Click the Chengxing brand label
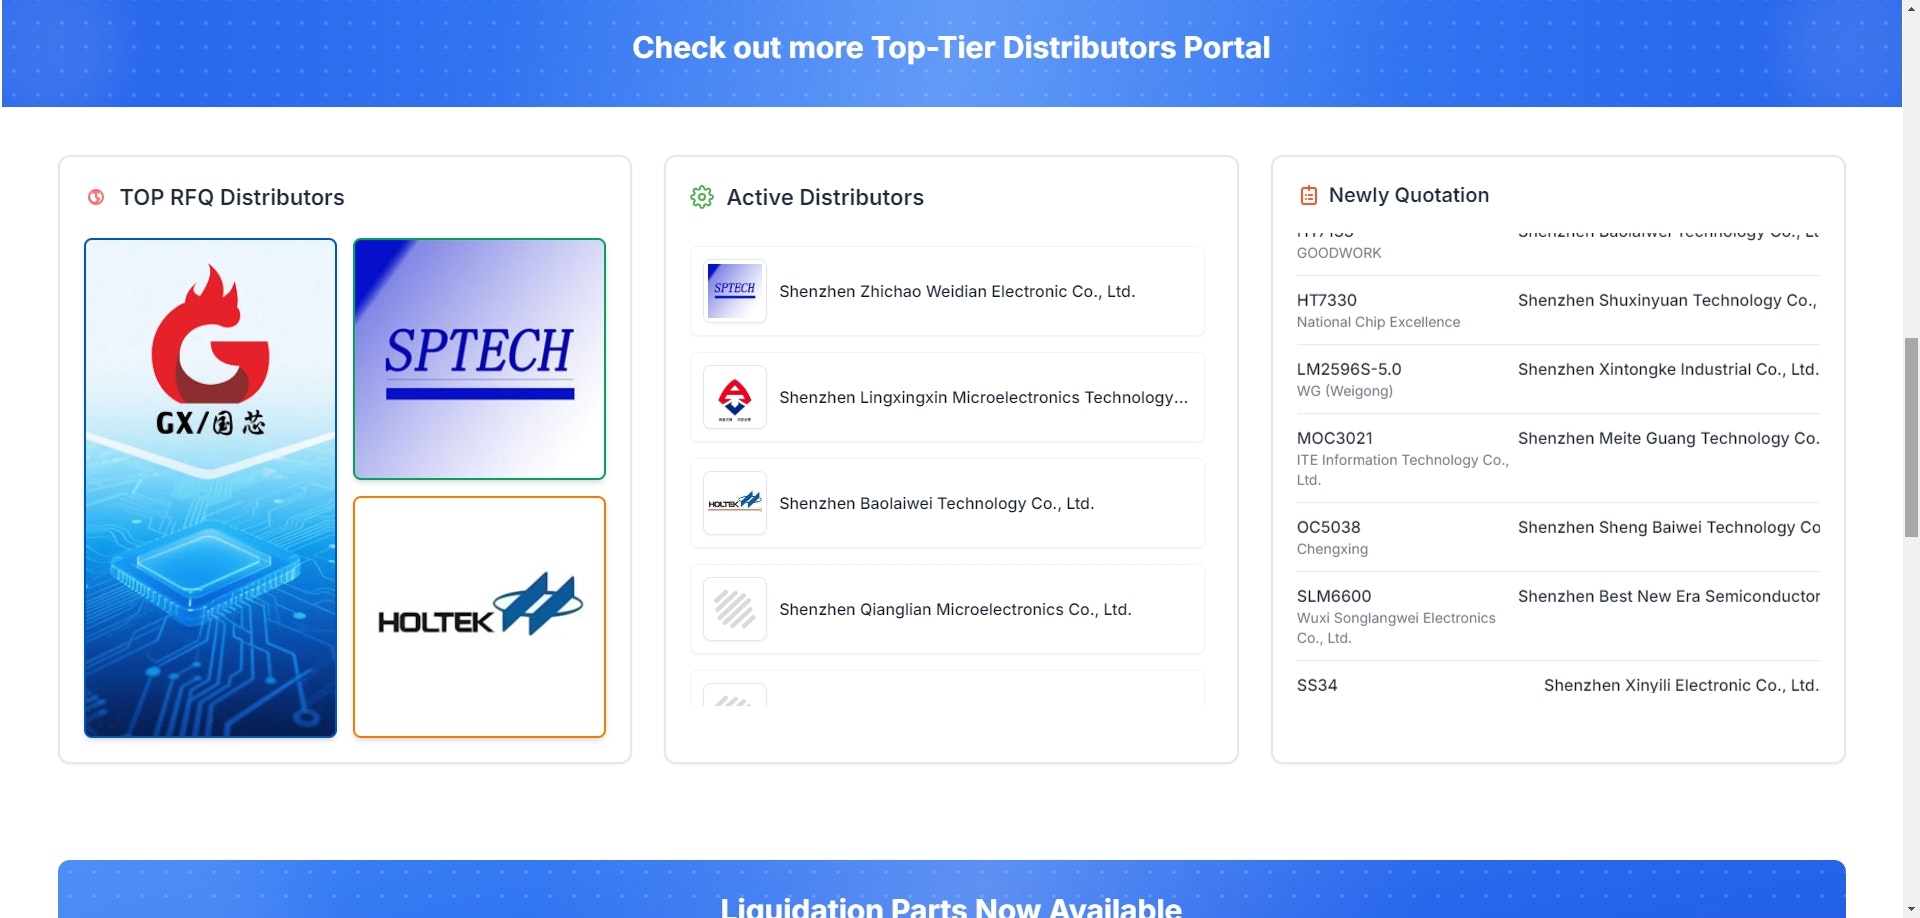The height and width of the screenshot is (918, 1920). (x=1332, y=549)
